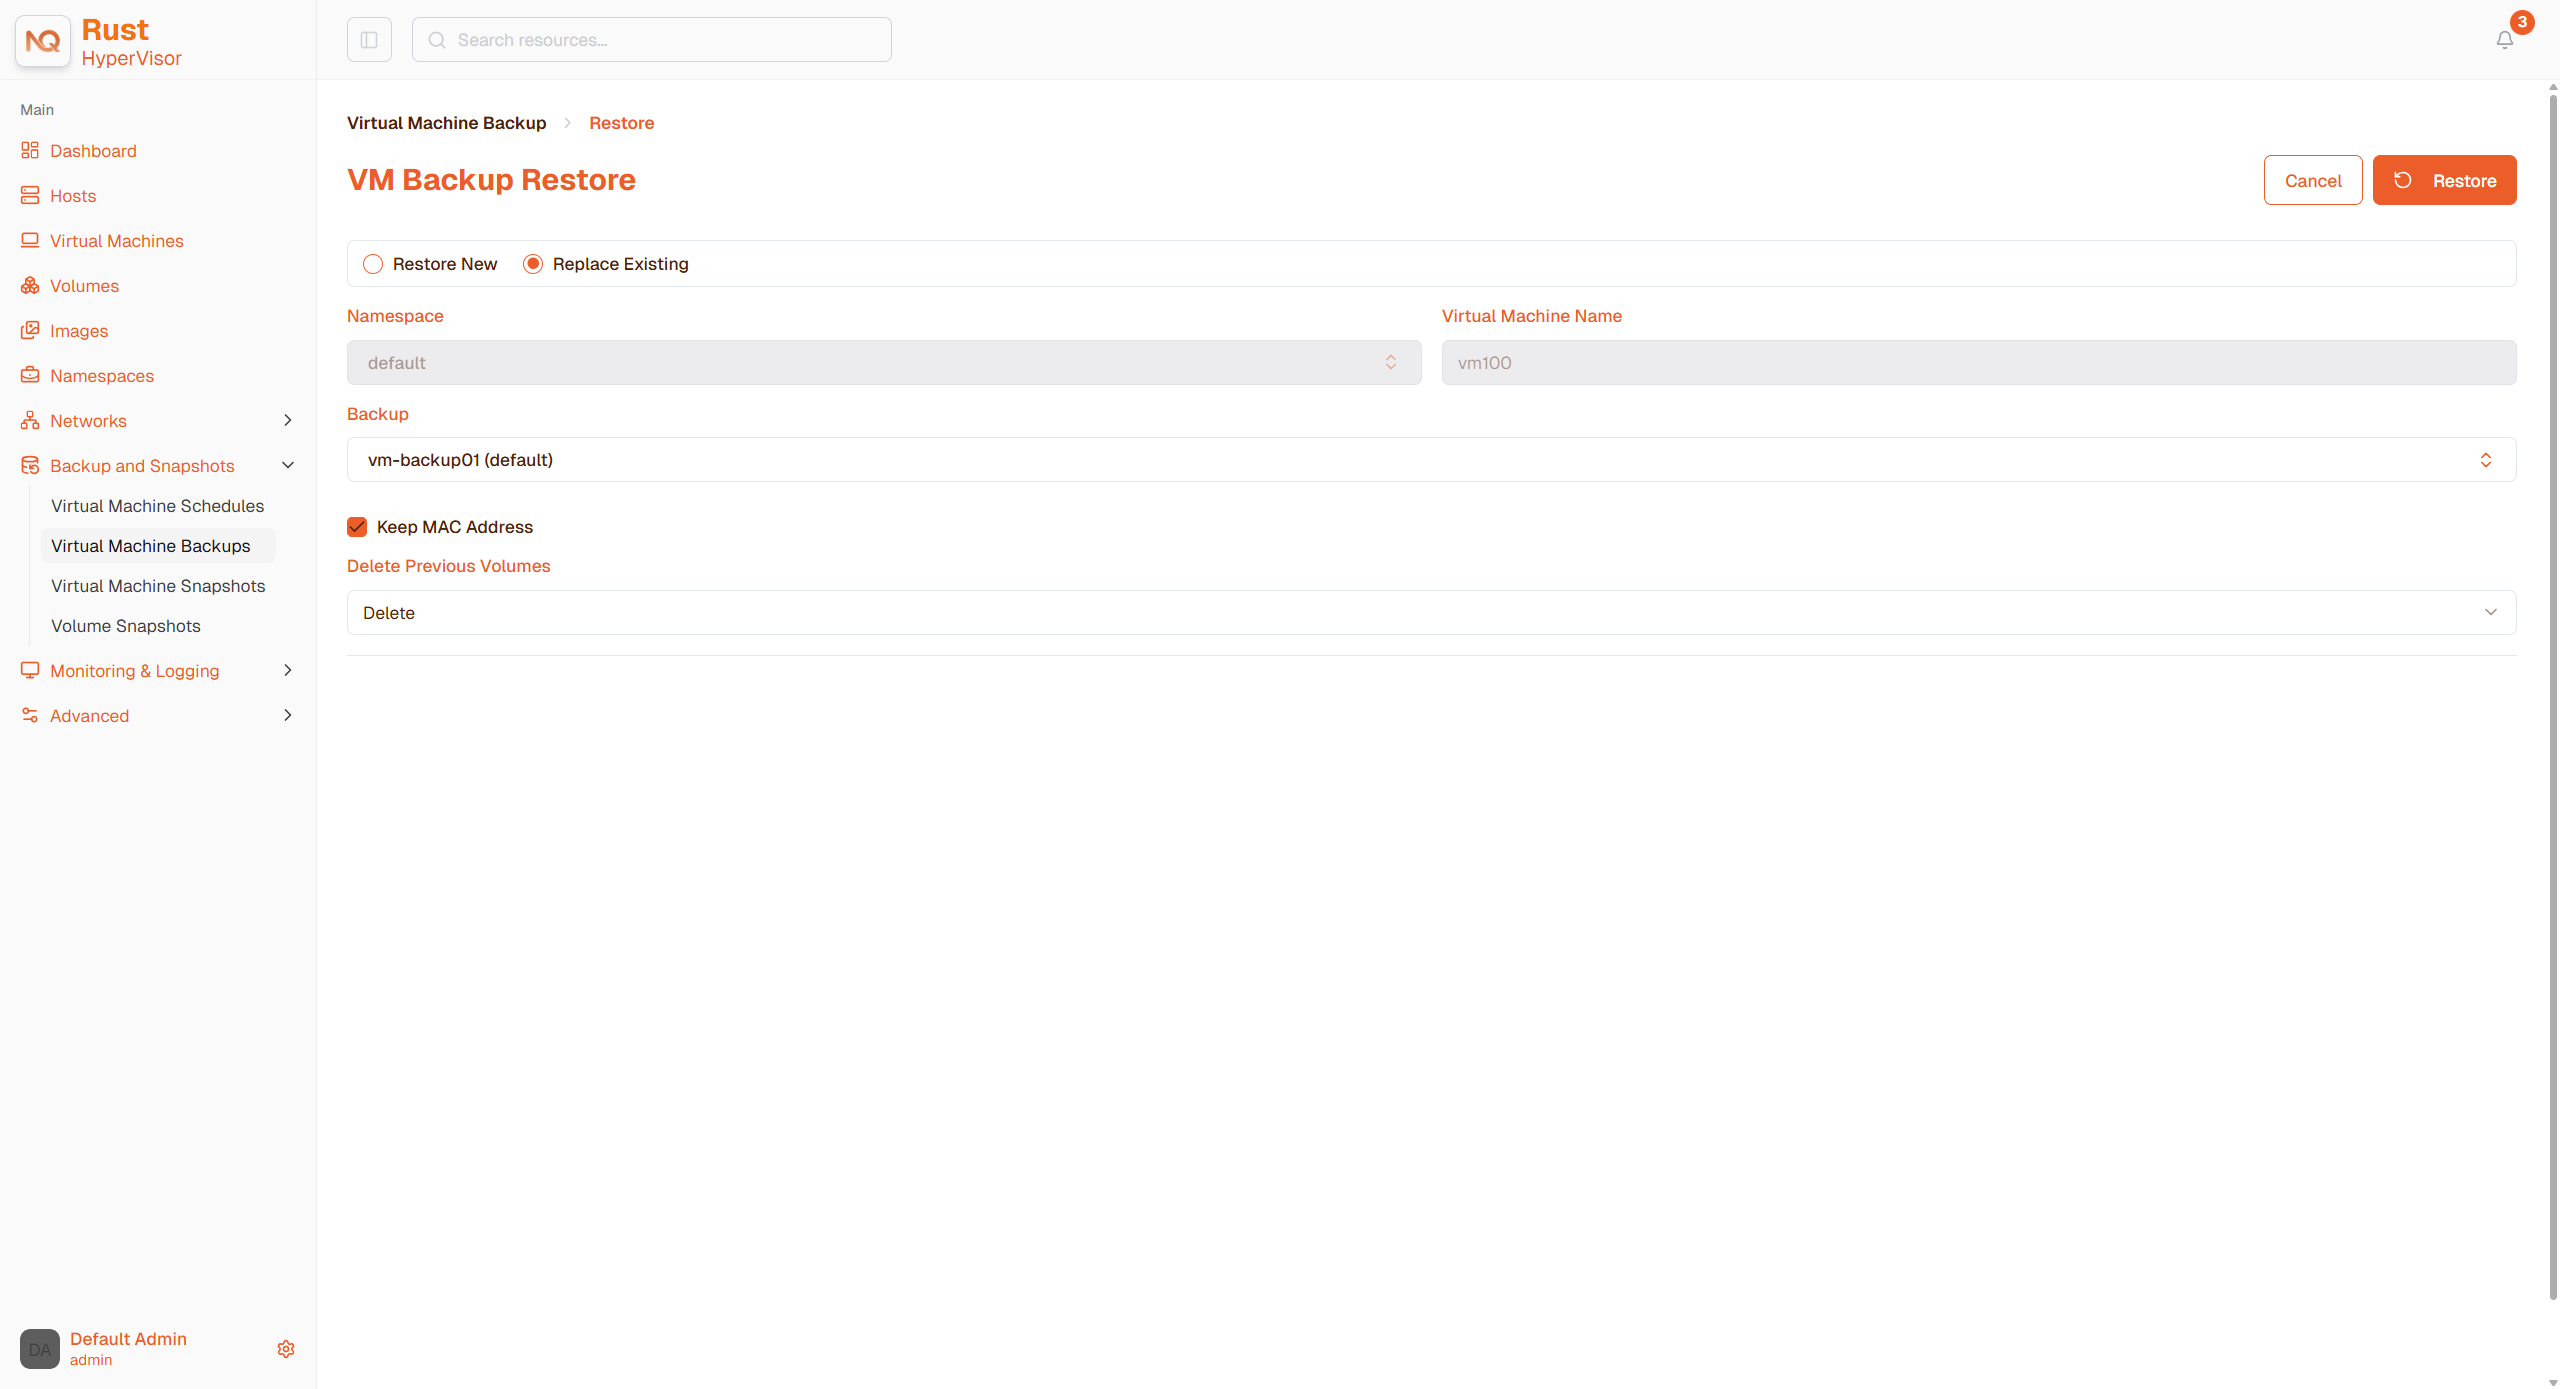Screen dimensions: 2560x1389
Task: Focus the Search resources field
Action: 652,40
